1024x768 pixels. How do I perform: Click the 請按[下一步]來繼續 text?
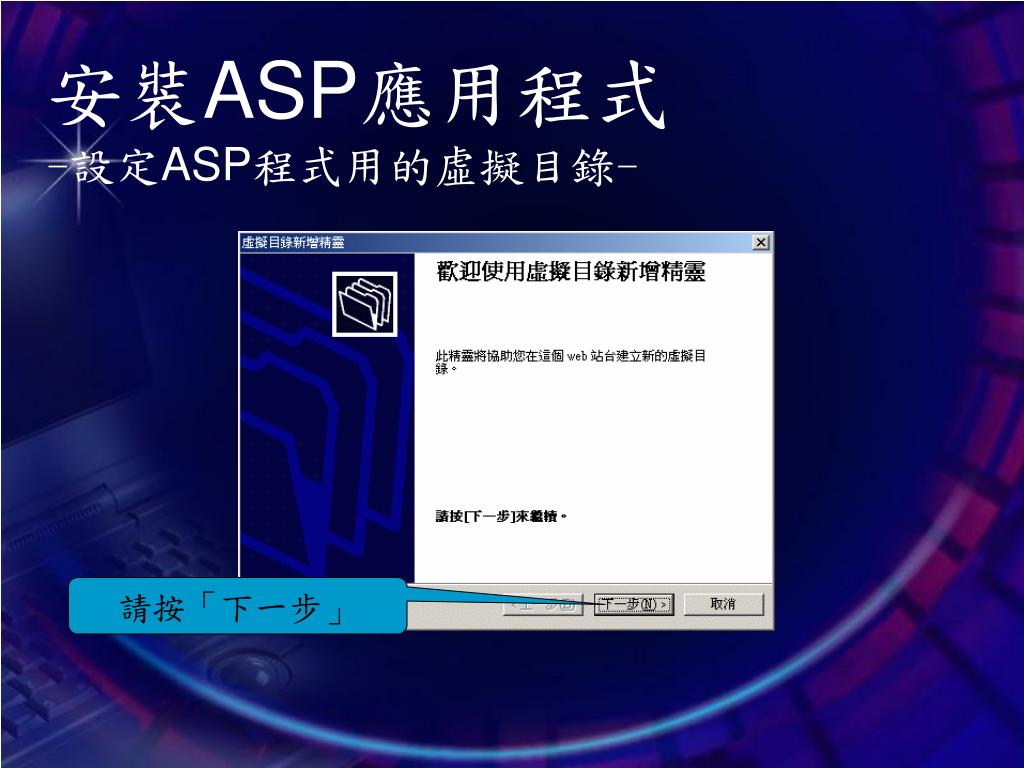click(501, 517)
